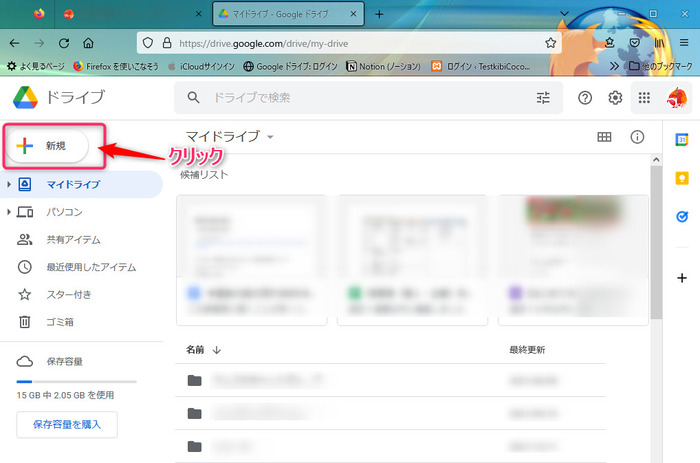Open the マイドライブ title dropdown
Screen dimensions: 700x463
pos(229,136)
